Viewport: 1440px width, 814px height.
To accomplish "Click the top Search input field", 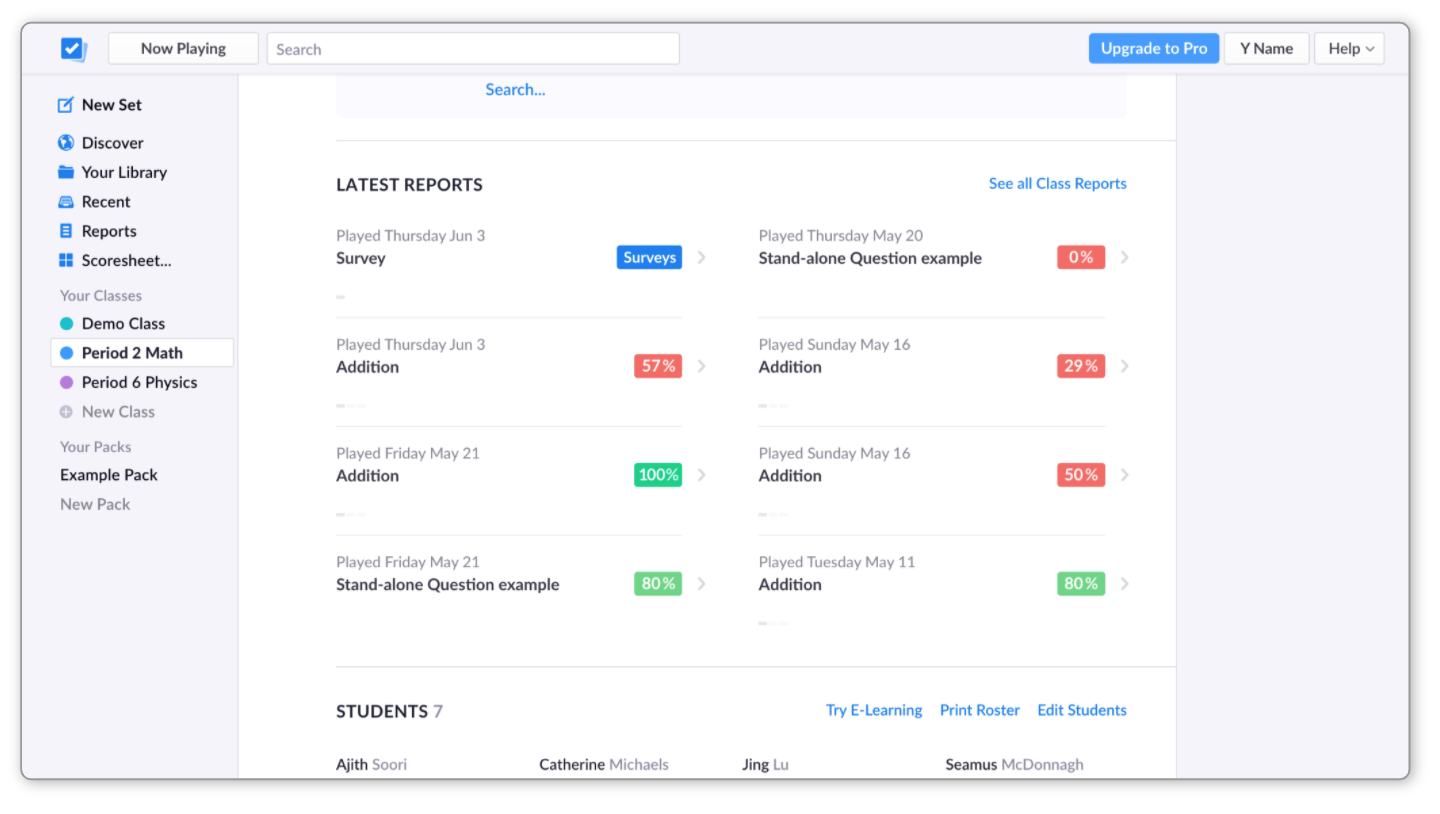I will click(473, 49).
